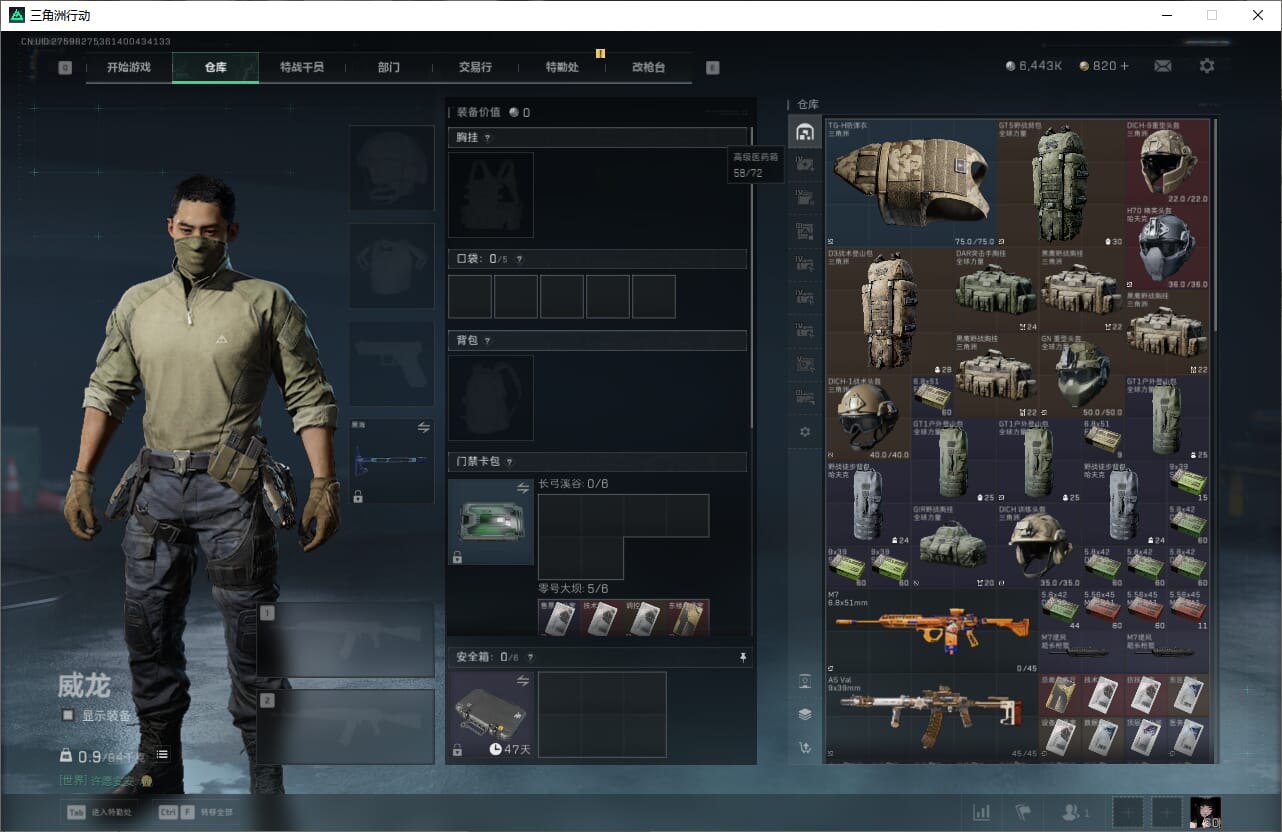1282x832 pixels.
Task: Click the 转移全部 button
Action: pos(196,812)
